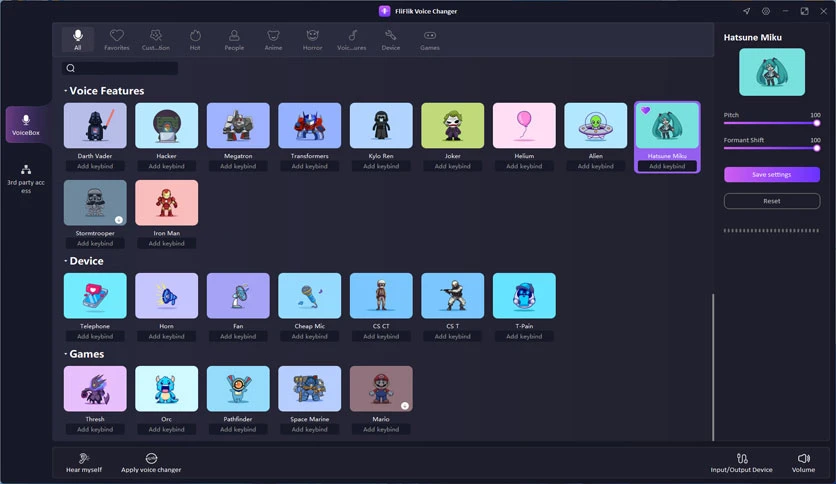Collapse the Games section
Screen dimensions: 836x484
point(66,354)
